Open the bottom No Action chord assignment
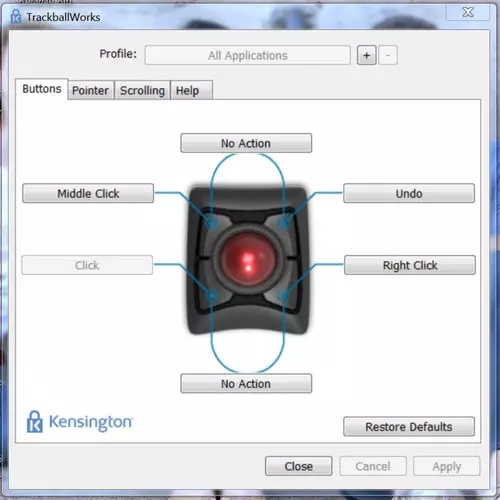This screenshot has width=500, height=500. 246,384
